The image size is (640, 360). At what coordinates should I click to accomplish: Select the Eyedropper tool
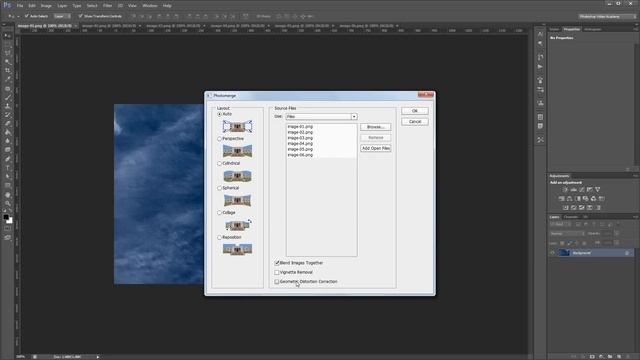[x=7, y=79]
